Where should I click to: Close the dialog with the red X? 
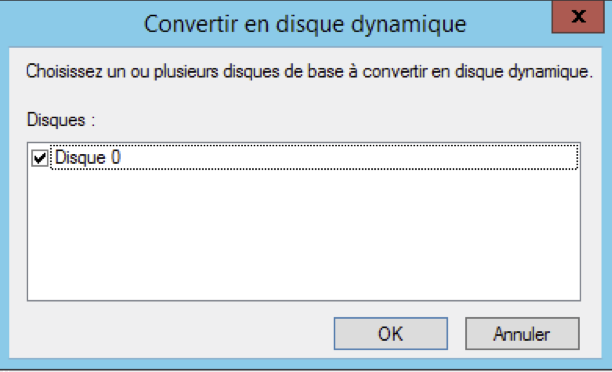coord(578,17)
